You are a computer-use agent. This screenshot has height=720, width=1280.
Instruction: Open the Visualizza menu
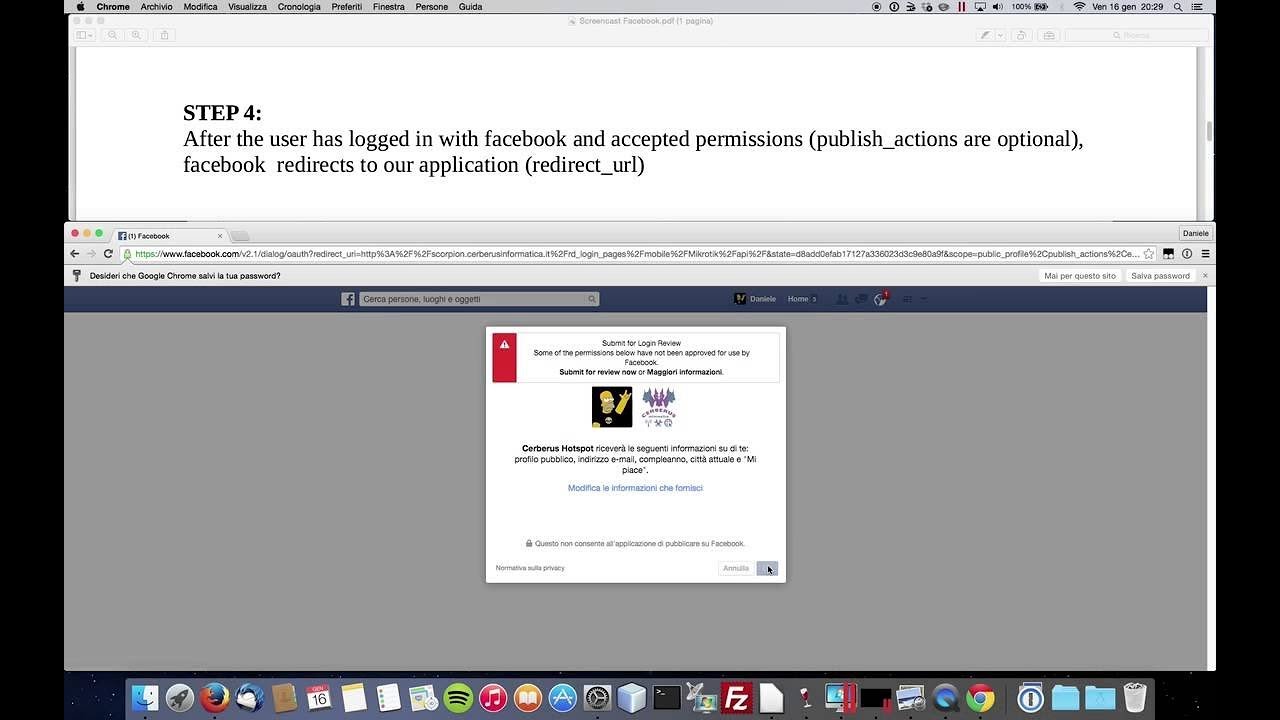click(247, 7)
